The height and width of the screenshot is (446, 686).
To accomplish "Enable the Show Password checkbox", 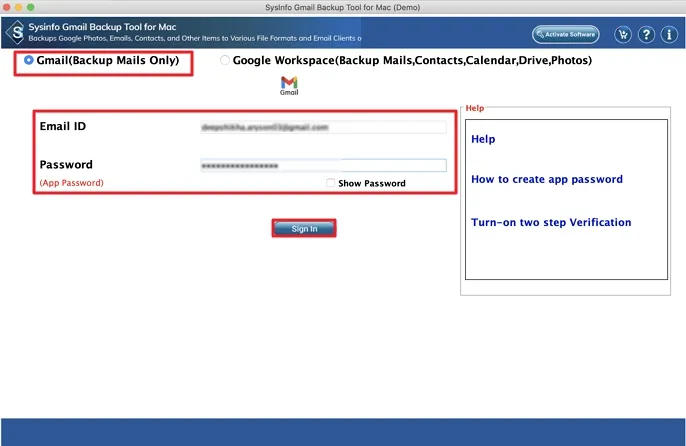I will (330, 183).
